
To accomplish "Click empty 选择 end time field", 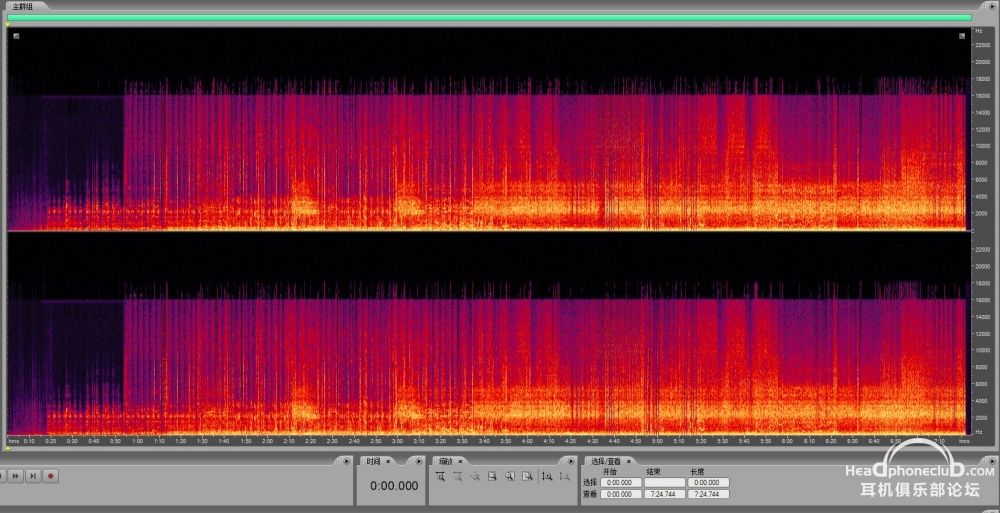I will pyautogui.click(x=665, y=482).
